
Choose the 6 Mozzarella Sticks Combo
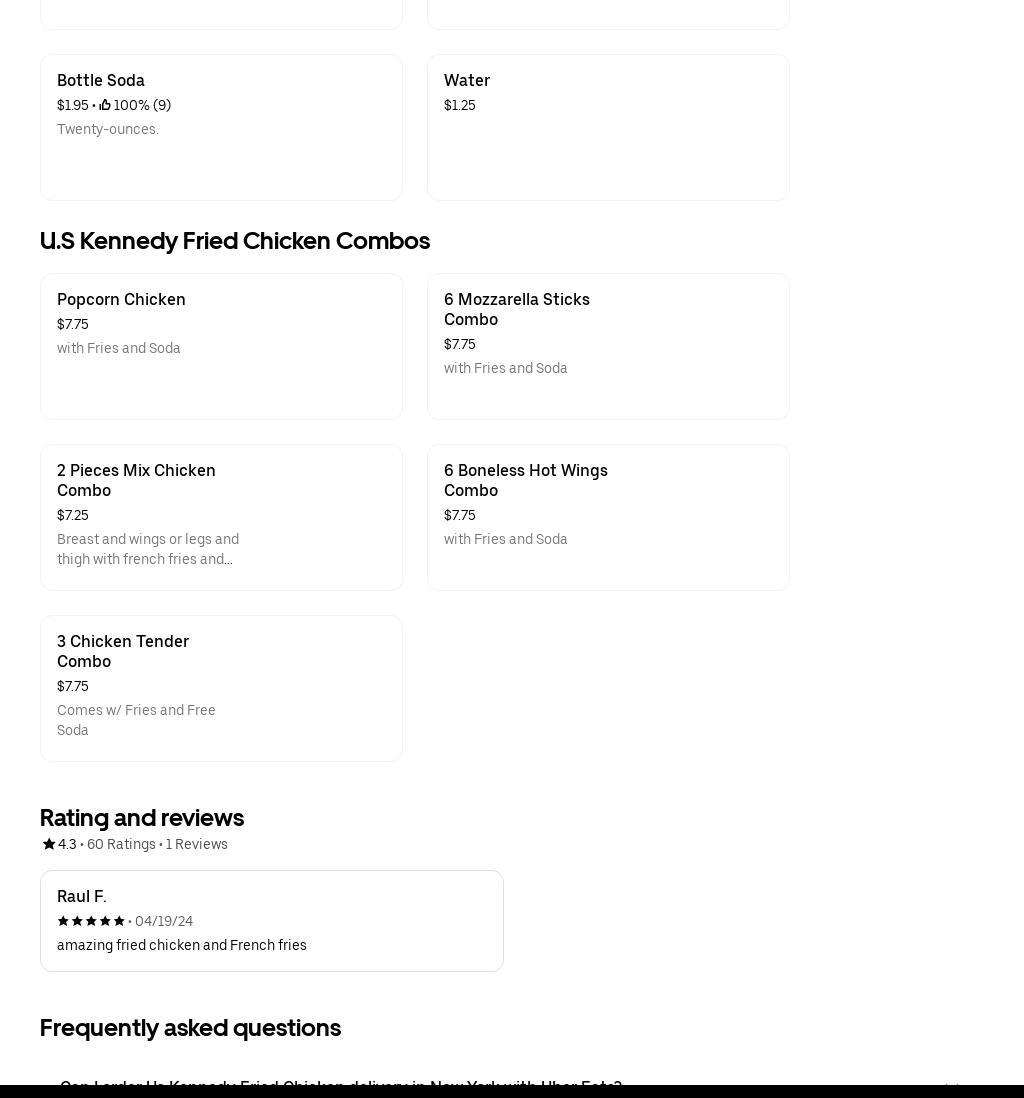coord(608,346)
